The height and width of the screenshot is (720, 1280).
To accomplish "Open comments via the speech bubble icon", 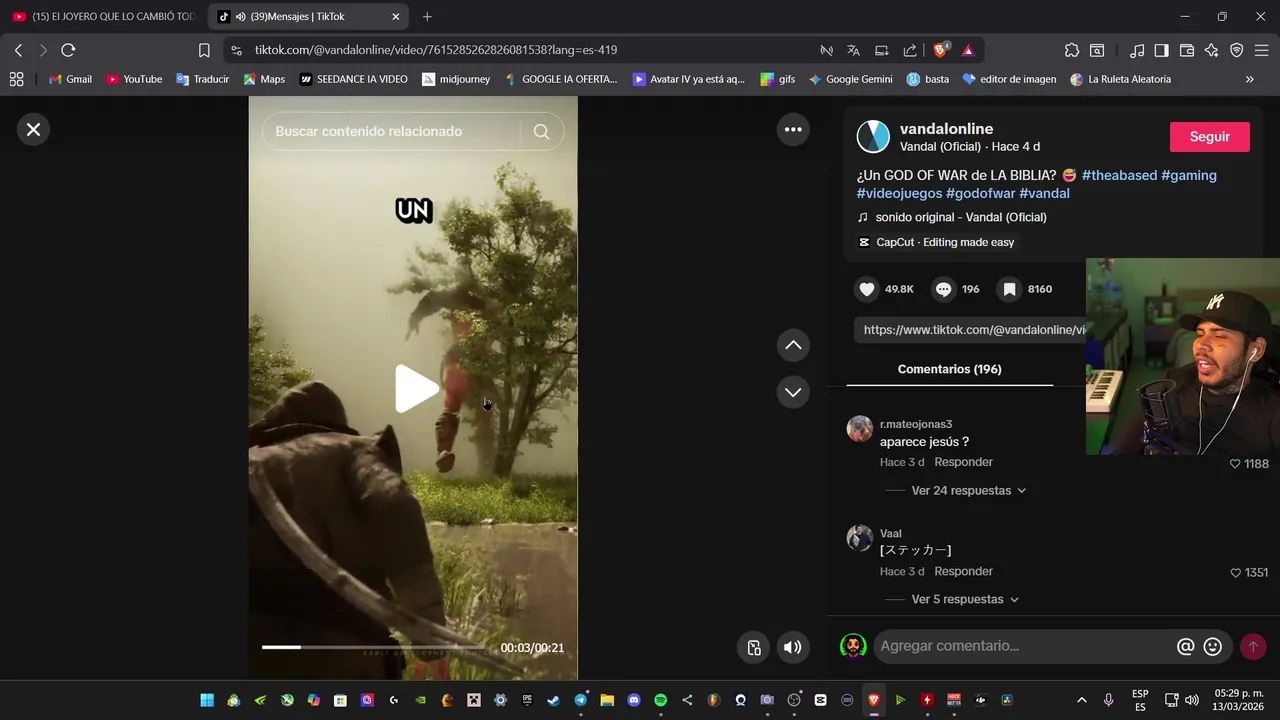I will point(943,289).
